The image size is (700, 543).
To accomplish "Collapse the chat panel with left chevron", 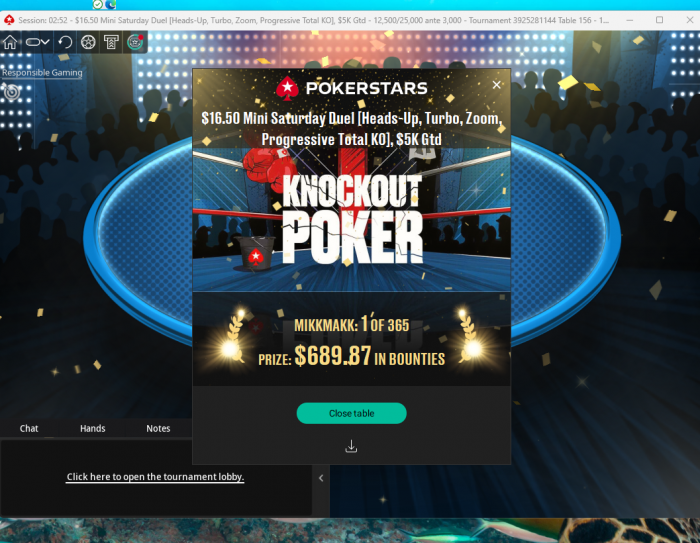I will (321, 478).
